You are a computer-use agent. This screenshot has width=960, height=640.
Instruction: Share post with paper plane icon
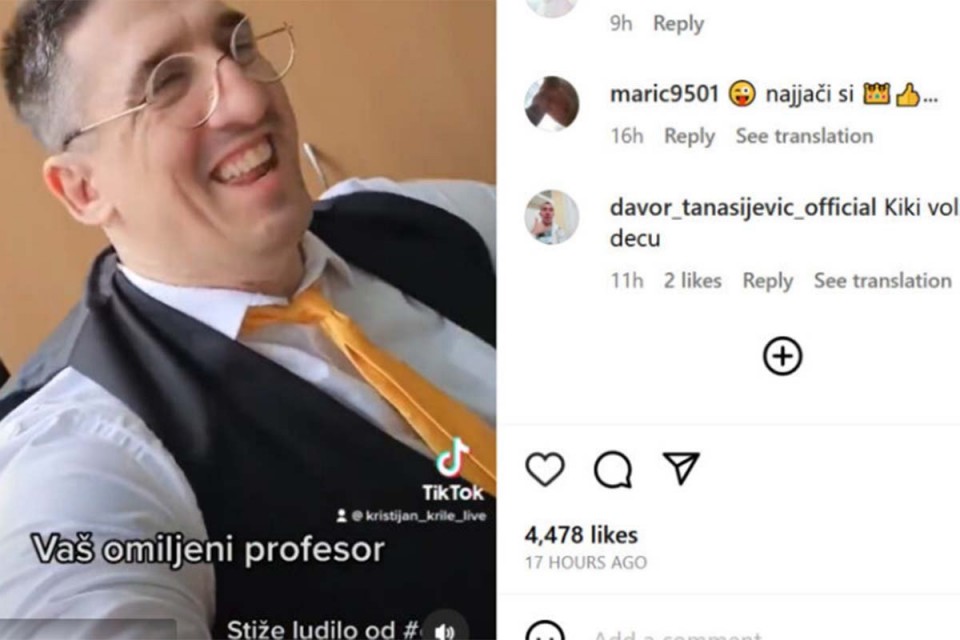point(681,468)
